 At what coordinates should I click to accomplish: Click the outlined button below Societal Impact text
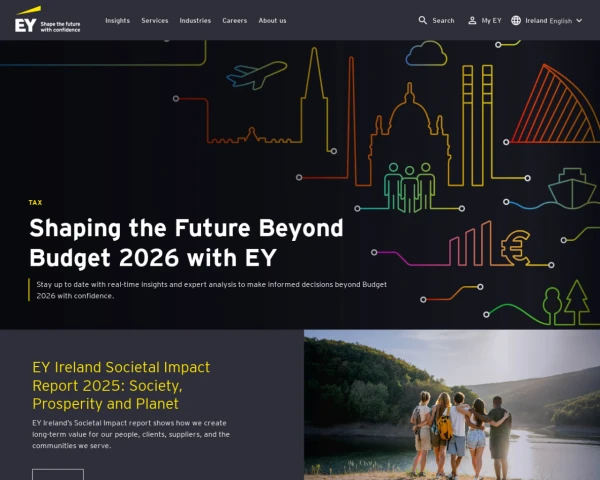[58, 474]
